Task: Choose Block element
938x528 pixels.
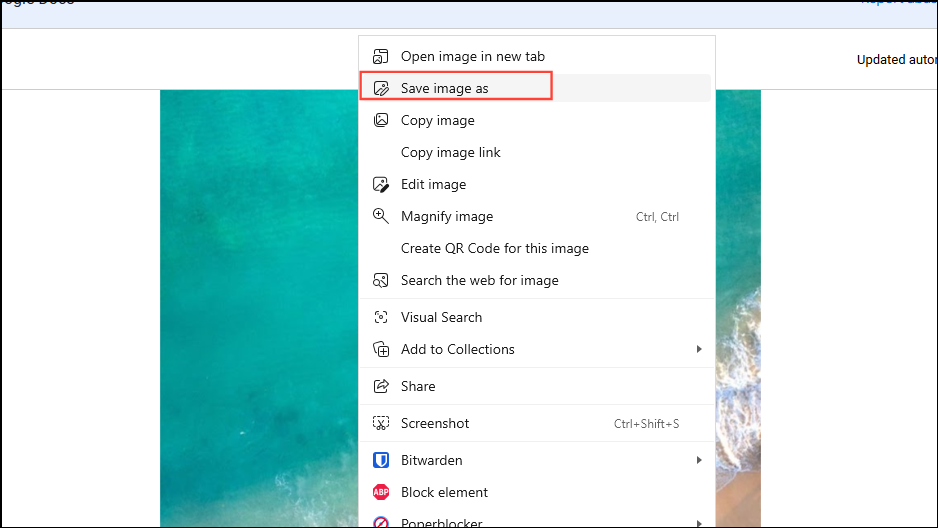Action: pyautogui.click(x=537, y=492)
